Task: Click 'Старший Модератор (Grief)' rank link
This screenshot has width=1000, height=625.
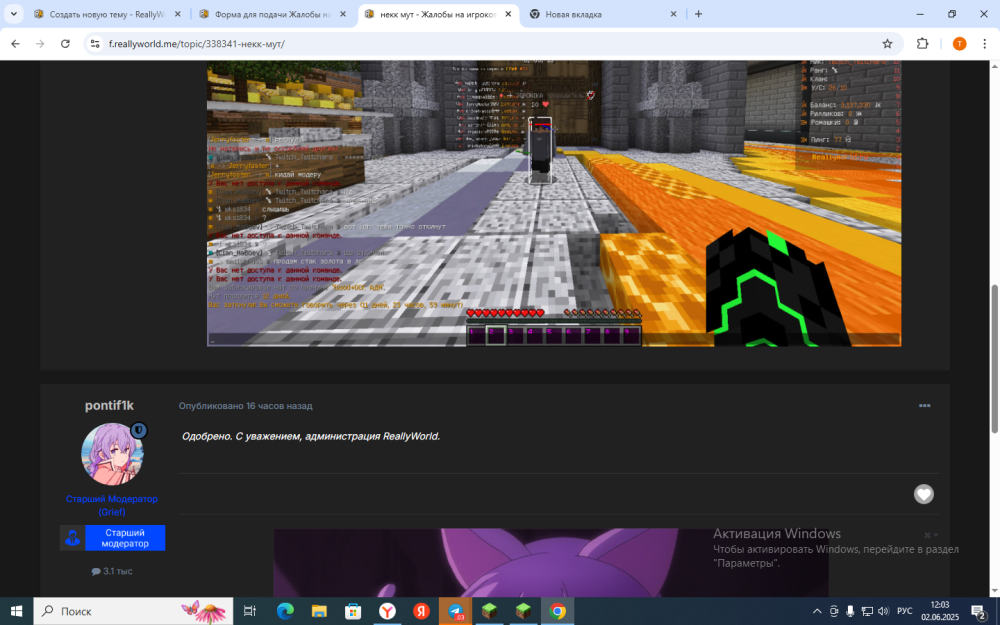Action: pyautogui.click(x=112, y=505)
